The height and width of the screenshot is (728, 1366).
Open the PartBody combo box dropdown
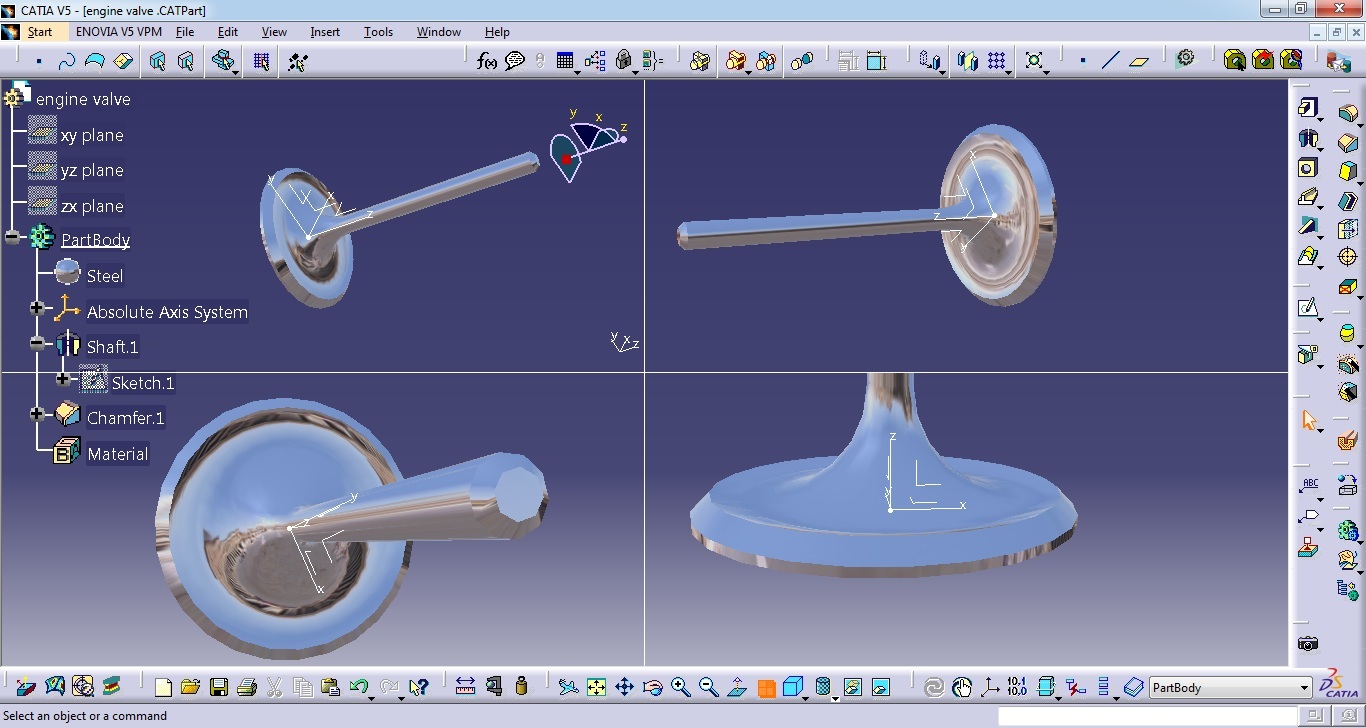tap(1304, 688)
